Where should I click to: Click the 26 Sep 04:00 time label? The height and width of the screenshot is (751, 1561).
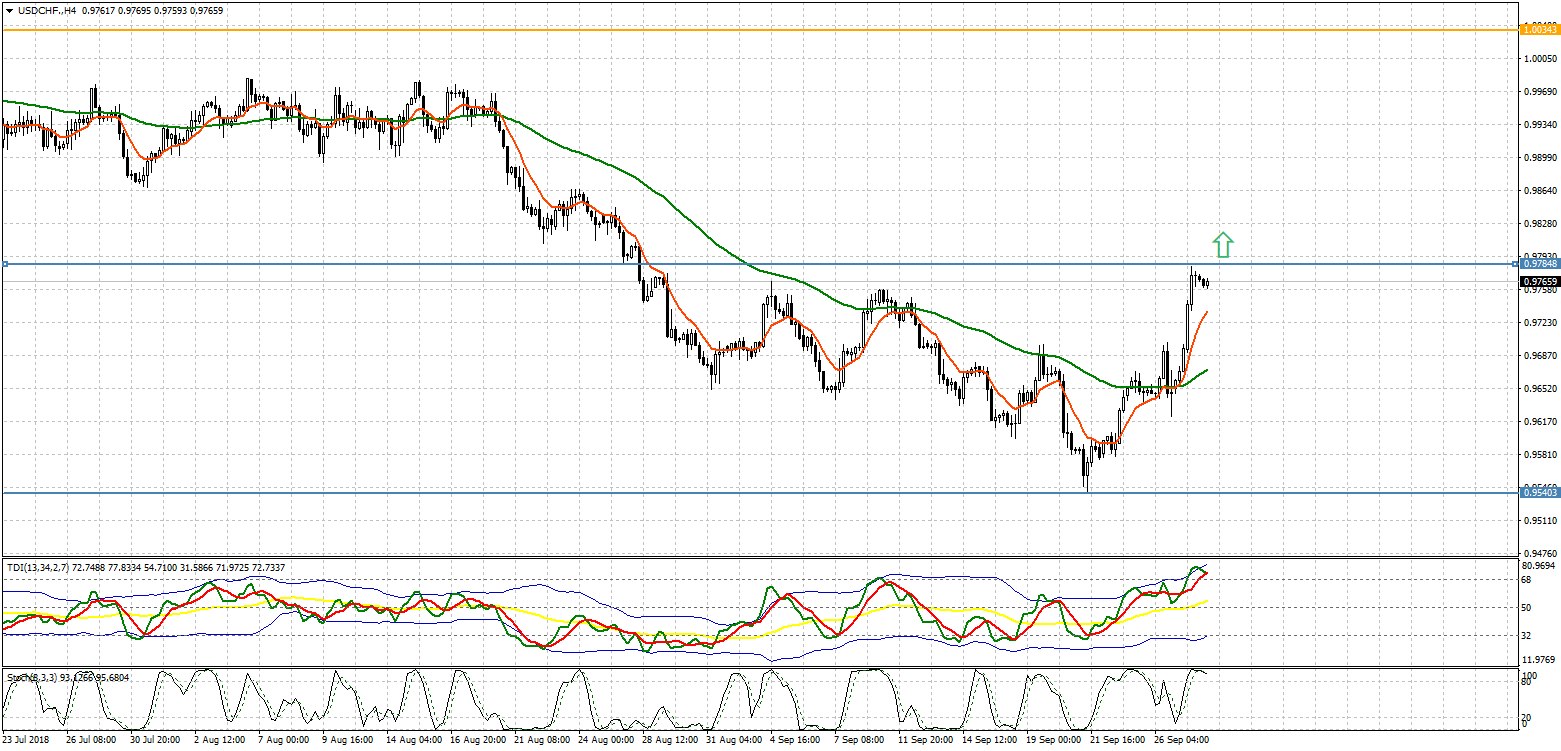1184,741
